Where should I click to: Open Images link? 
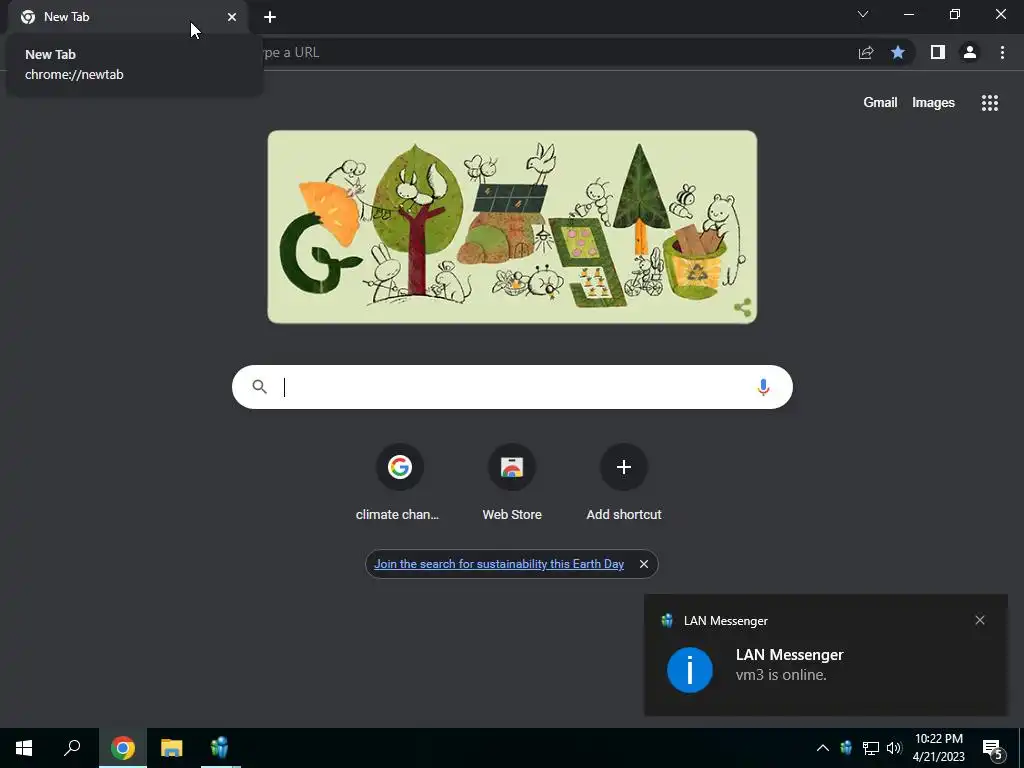pos(933,103)
